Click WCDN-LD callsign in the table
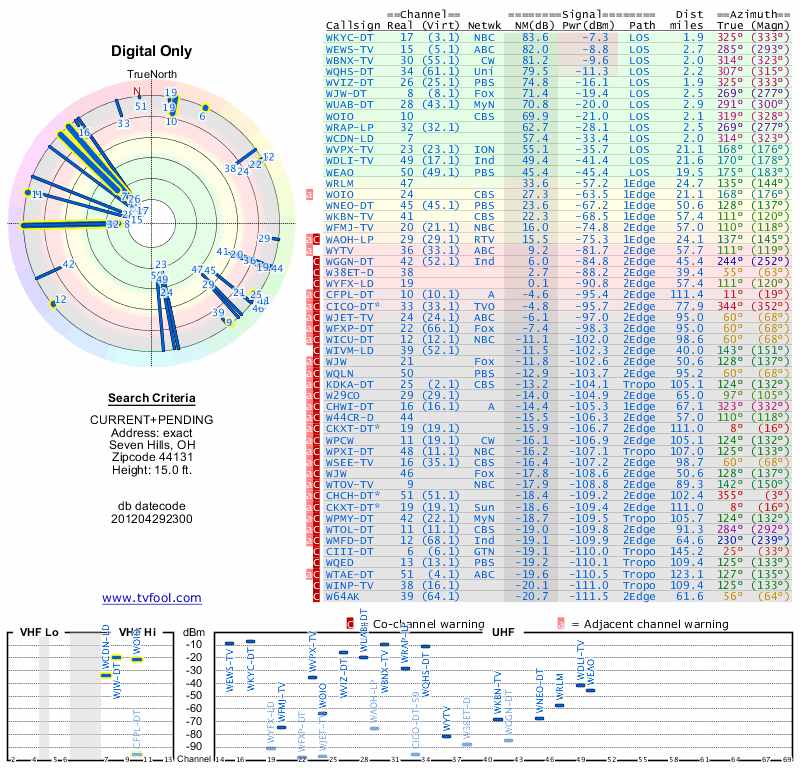800x768 pixels. coord(349,138)
